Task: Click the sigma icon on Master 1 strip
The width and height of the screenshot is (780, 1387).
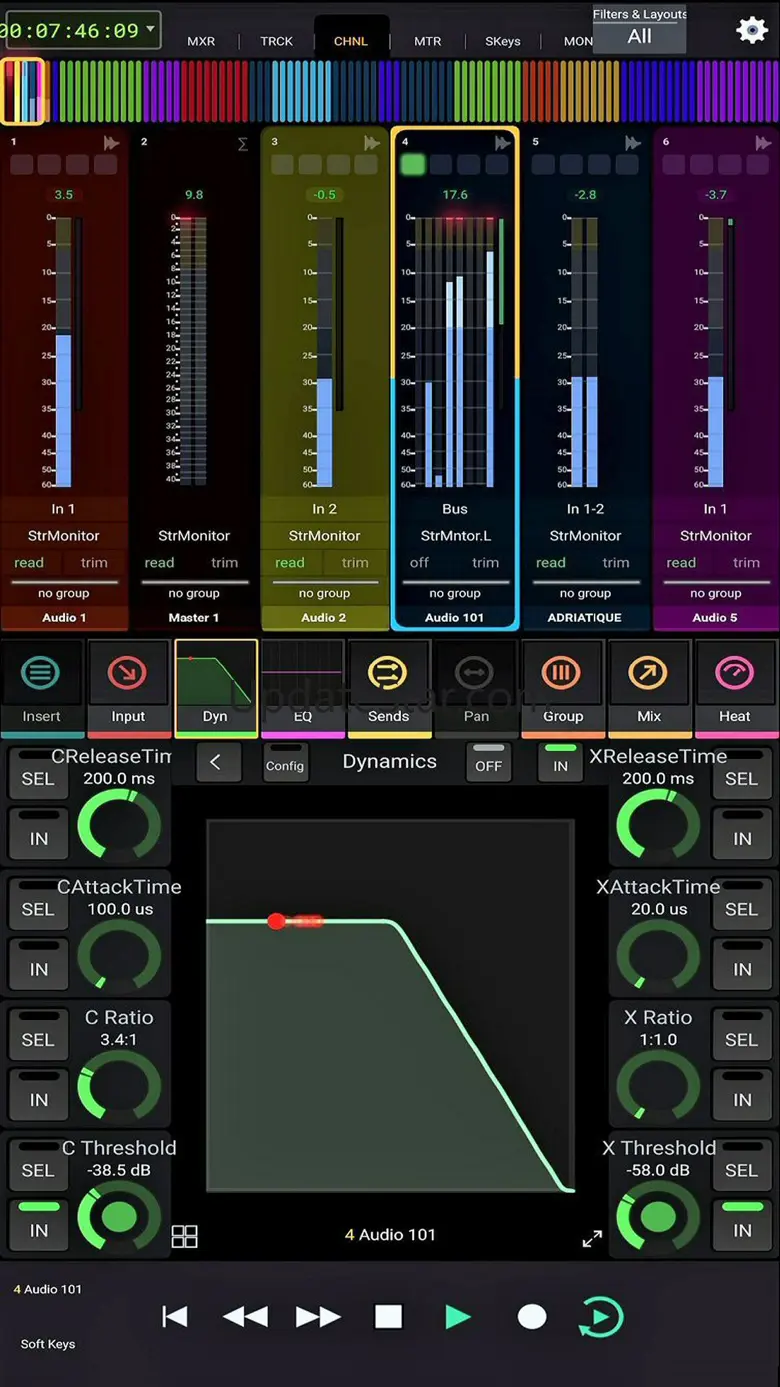Action: tap(242, 144)
